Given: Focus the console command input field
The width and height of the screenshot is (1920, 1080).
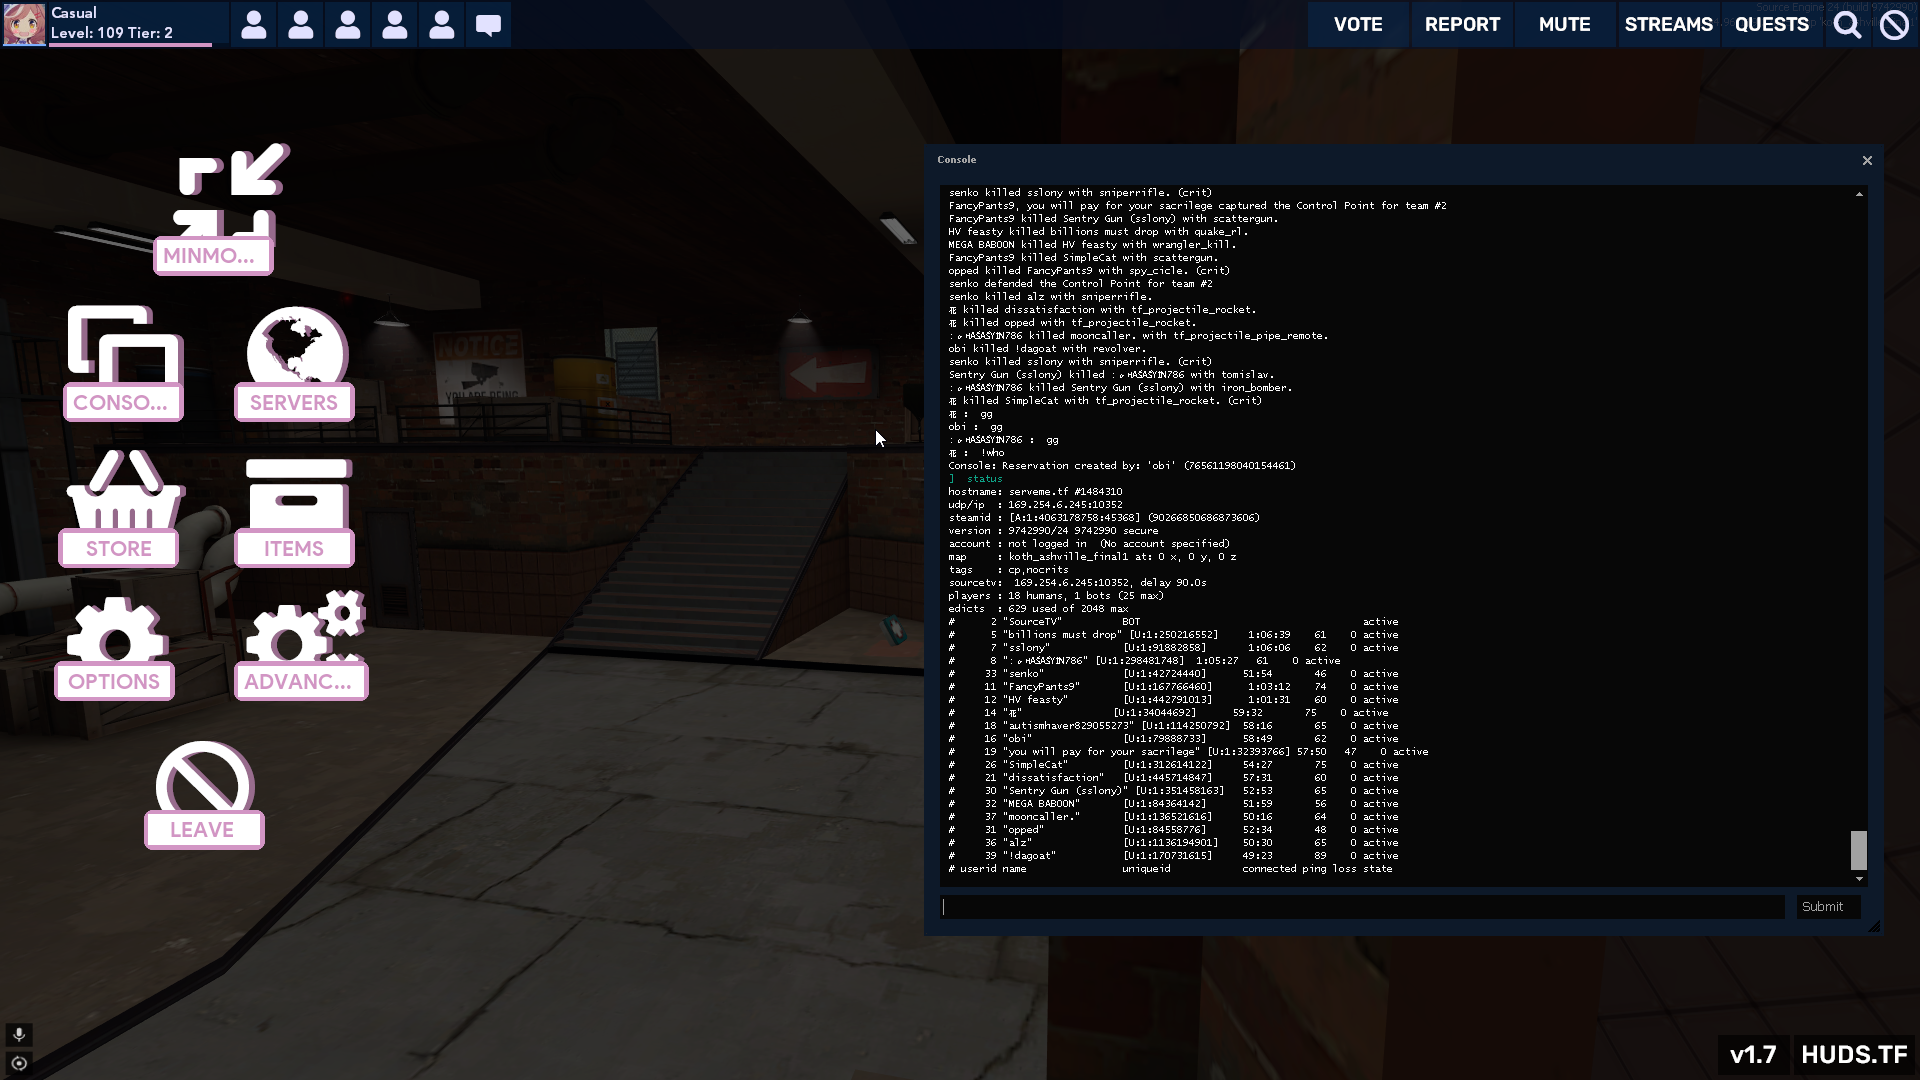Looking at the screenshot, I should click(1362, 907).
